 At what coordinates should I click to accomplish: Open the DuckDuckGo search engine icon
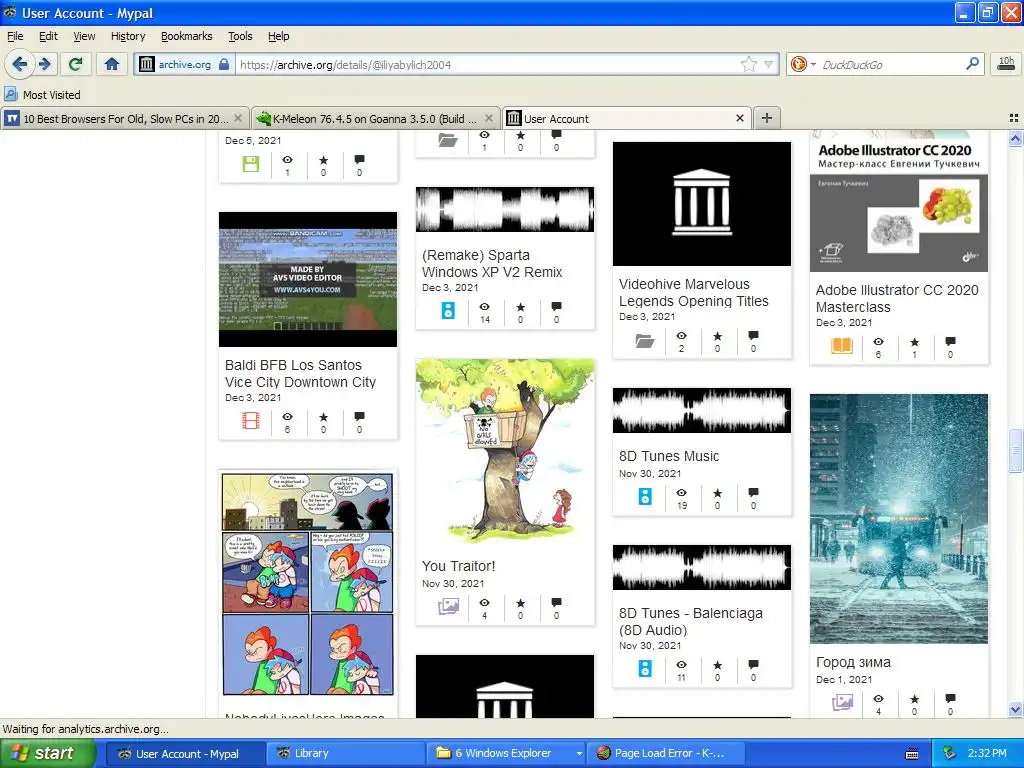(797, 64)
